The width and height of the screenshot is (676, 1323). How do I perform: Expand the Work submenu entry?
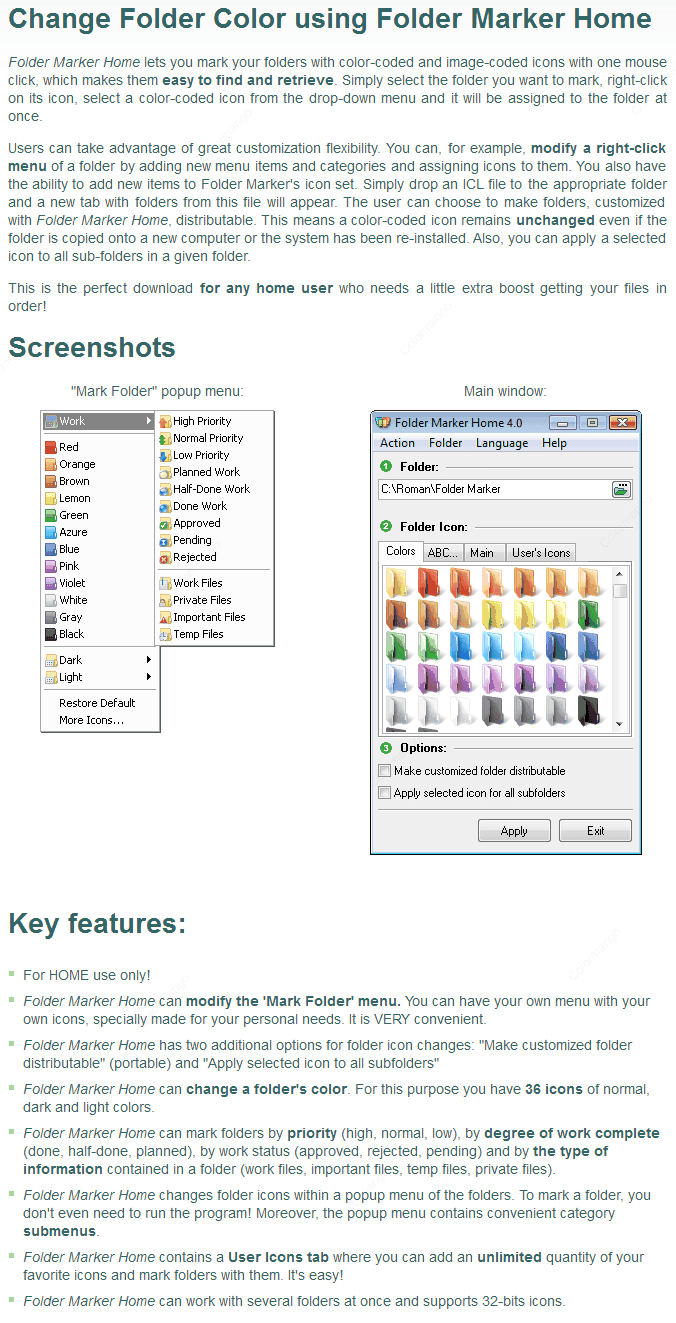[99, 421]
